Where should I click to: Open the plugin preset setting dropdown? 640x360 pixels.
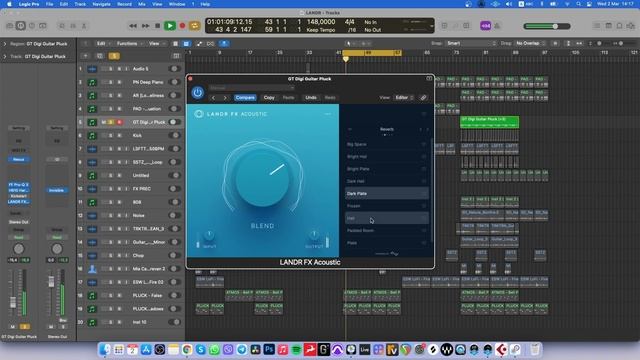[252, 87]
